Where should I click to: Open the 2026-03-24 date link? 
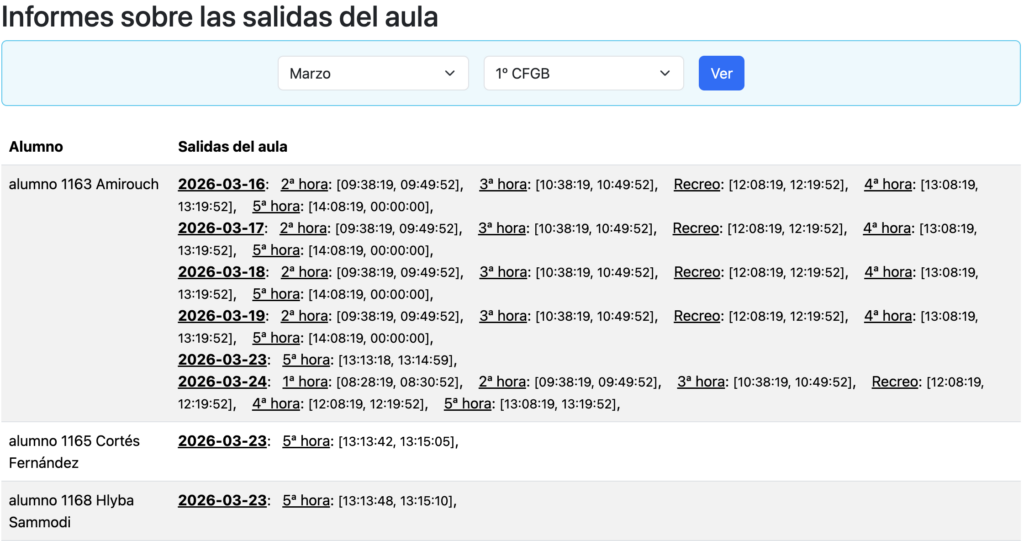tap(221, 382)
